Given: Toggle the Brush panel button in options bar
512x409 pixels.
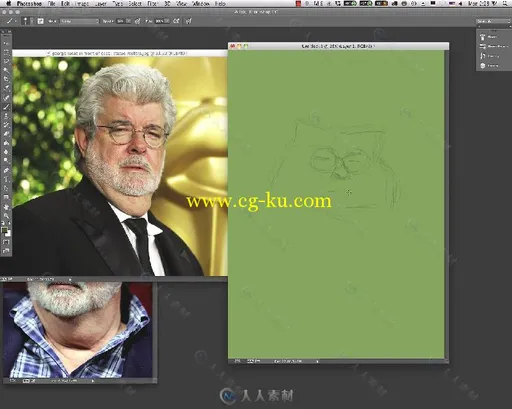Looking at the screenshot, I should point(40,21).
